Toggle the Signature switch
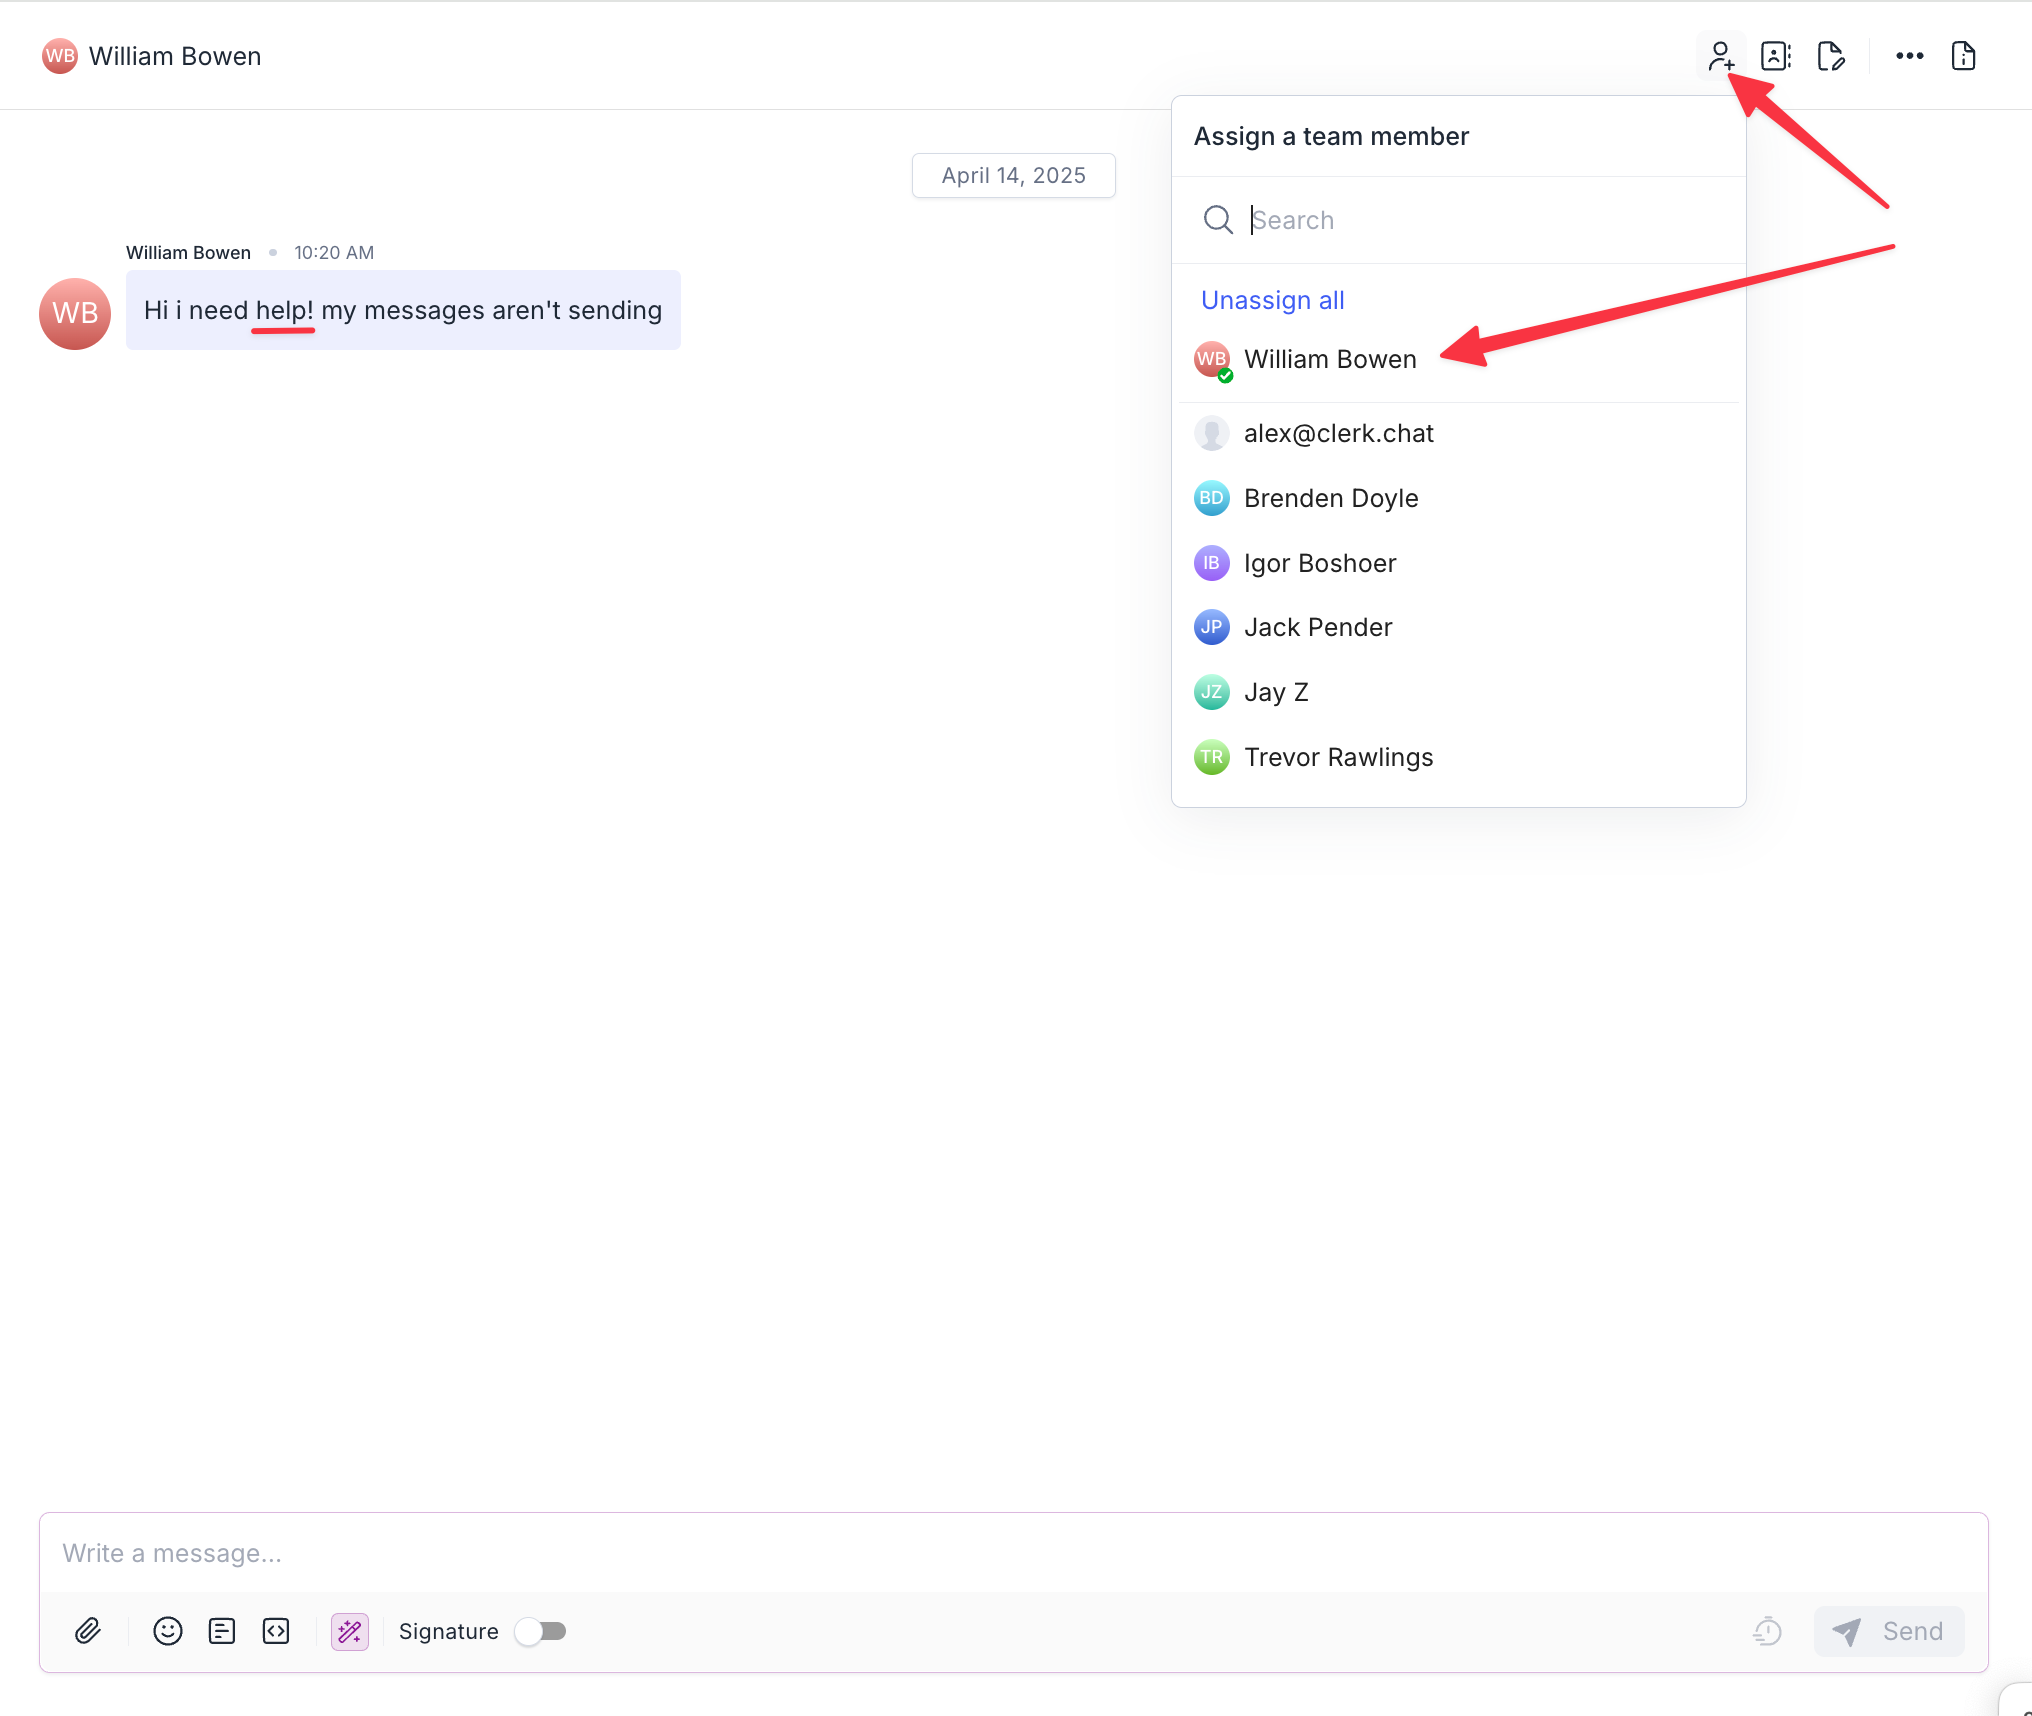2032x1716 pixels. coord(541,1631)
